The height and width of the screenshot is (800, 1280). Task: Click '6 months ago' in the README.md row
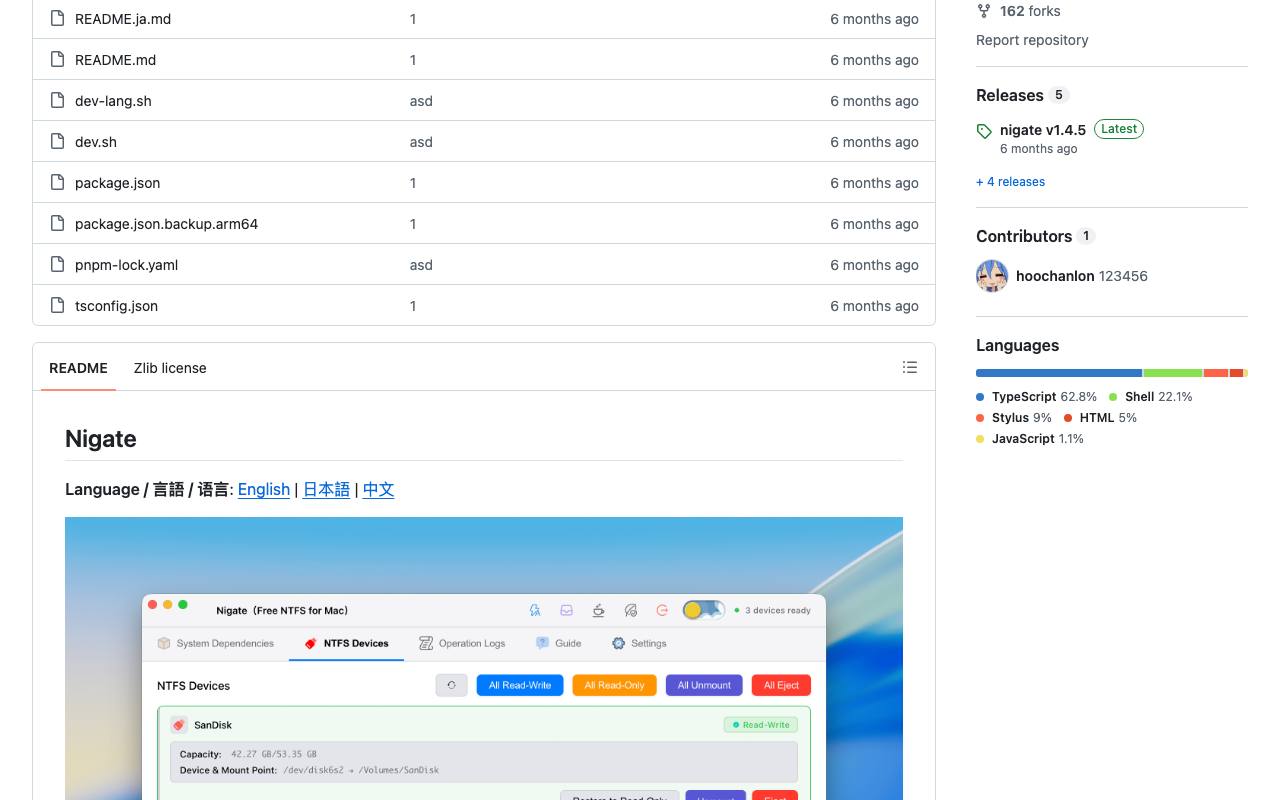tap(874, 60)
